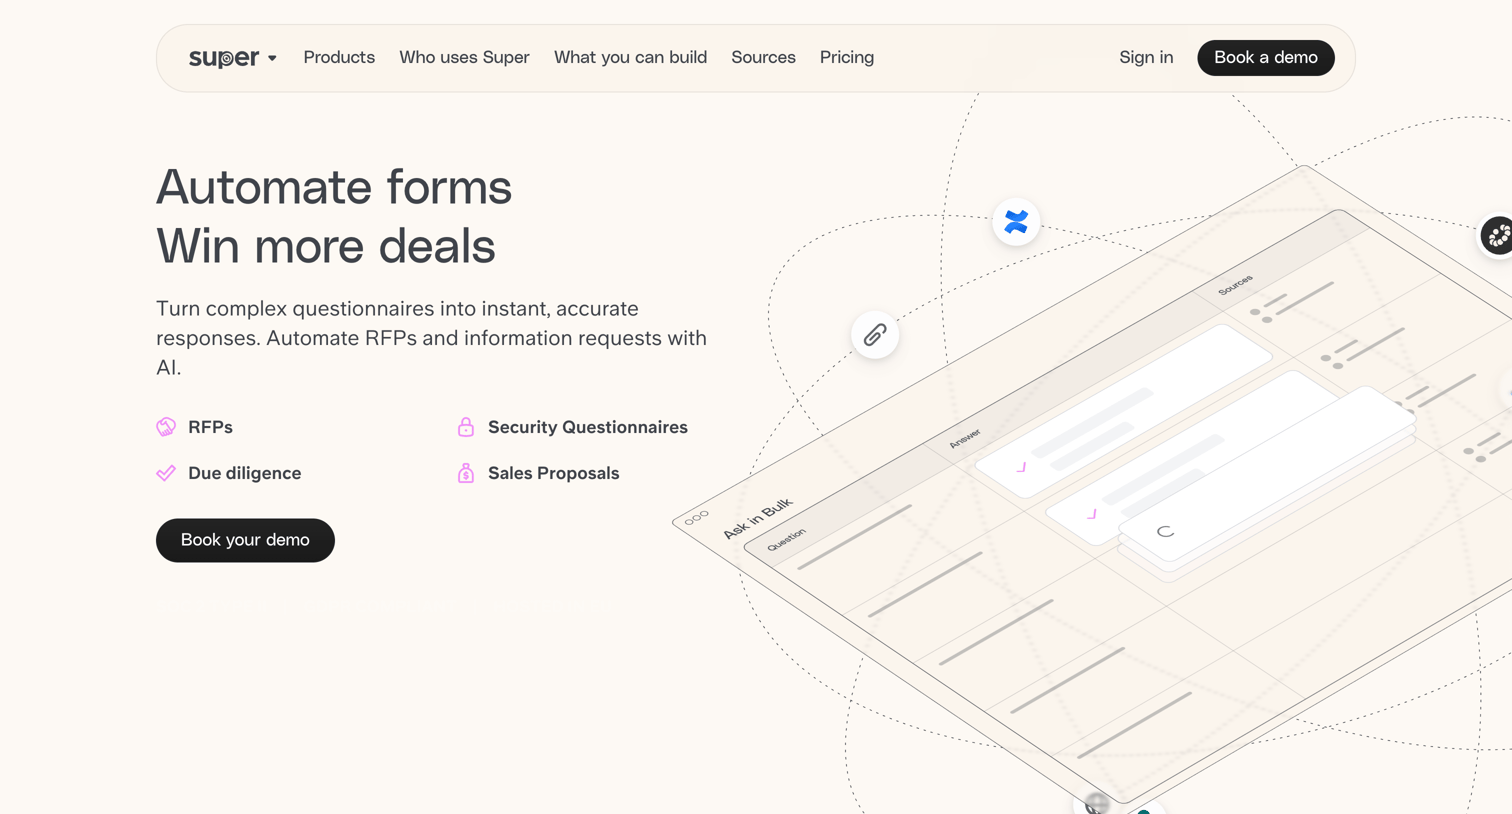The image size is (1512, 814).
Task: Open the Pricing page
Action: tap(847, 58)
